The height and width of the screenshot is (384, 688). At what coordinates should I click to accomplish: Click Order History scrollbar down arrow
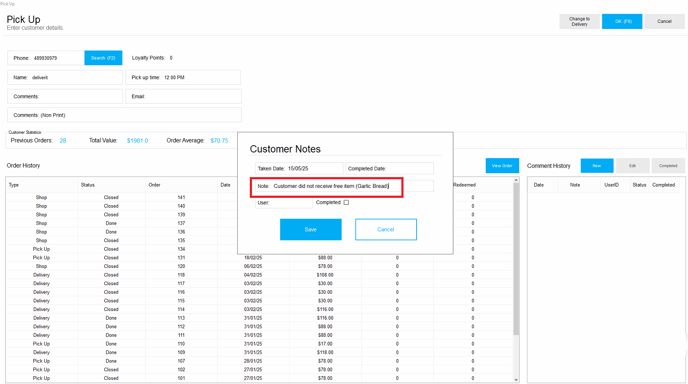pos(516,380)
